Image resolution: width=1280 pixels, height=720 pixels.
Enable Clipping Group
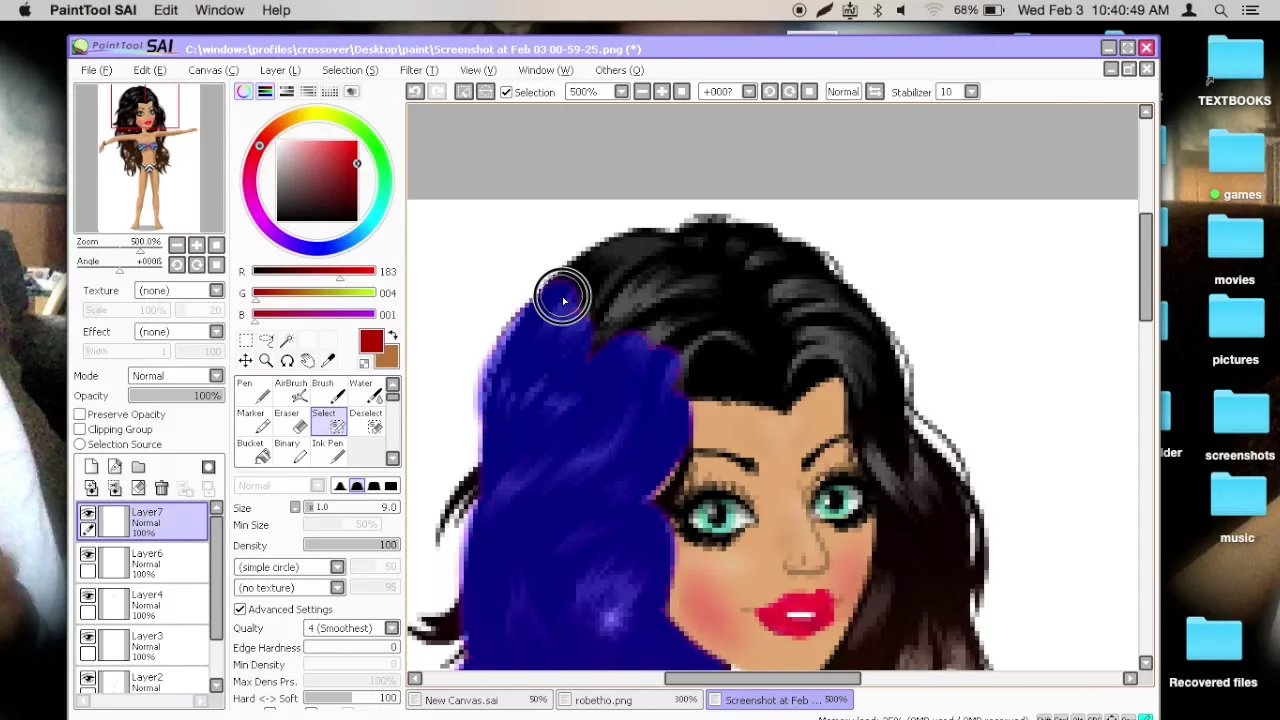tap(80, 429)
